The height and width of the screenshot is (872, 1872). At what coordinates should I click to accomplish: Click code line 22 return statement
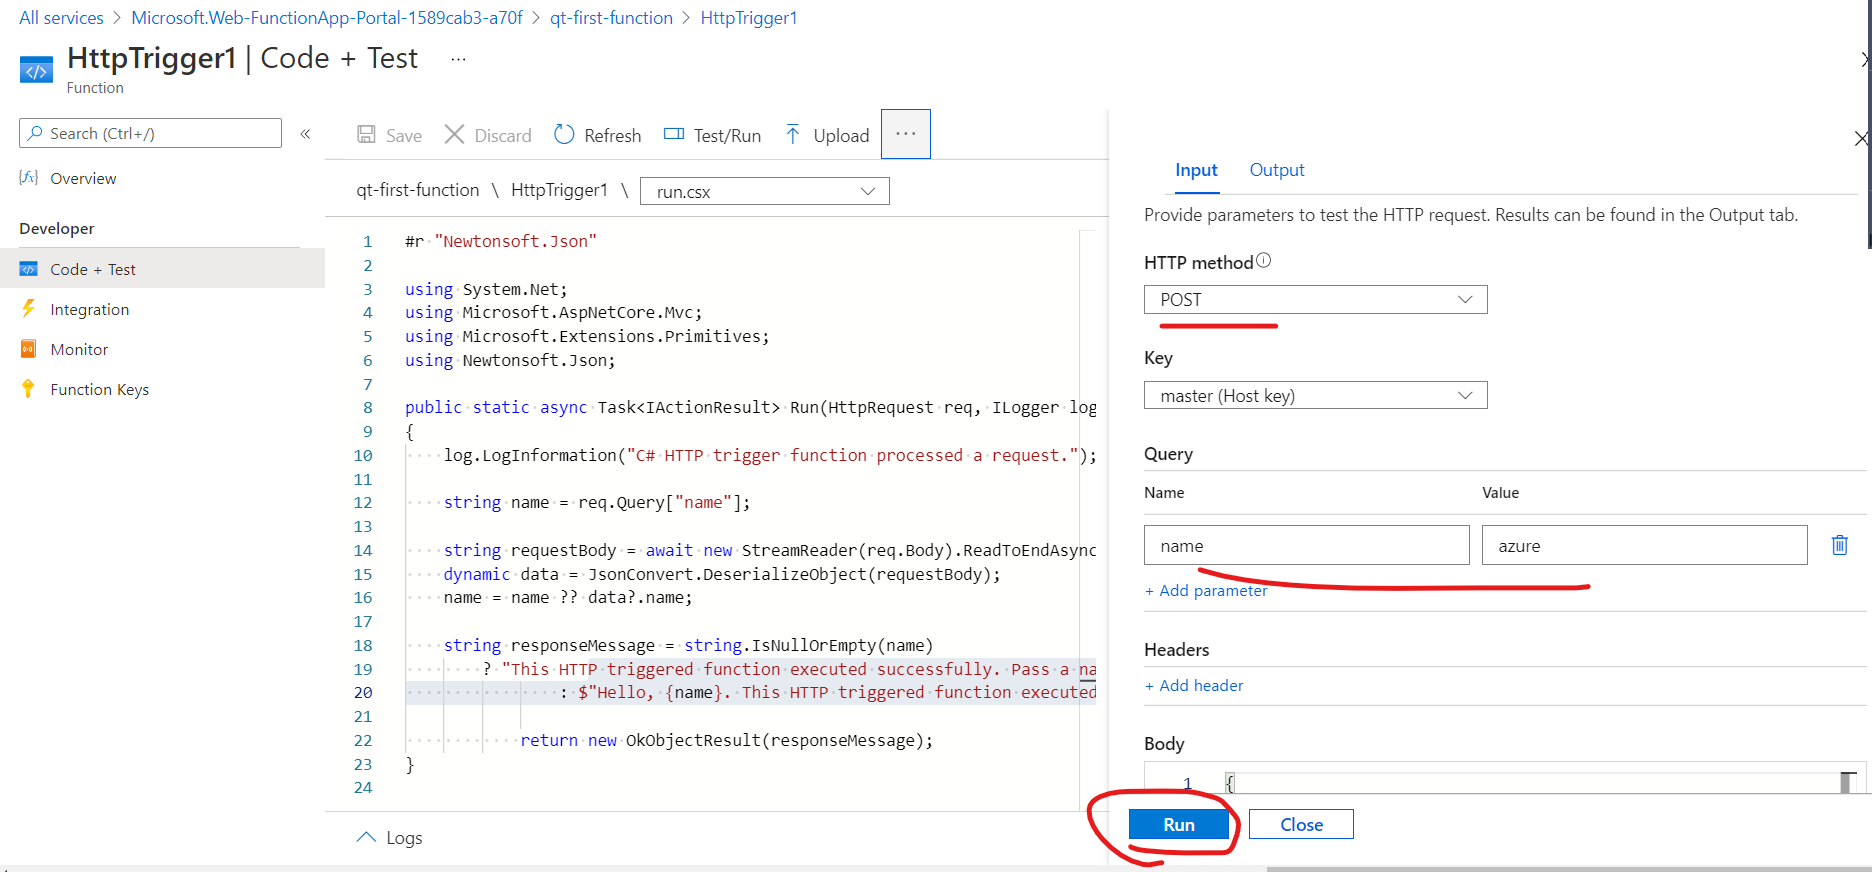(726, 741)
